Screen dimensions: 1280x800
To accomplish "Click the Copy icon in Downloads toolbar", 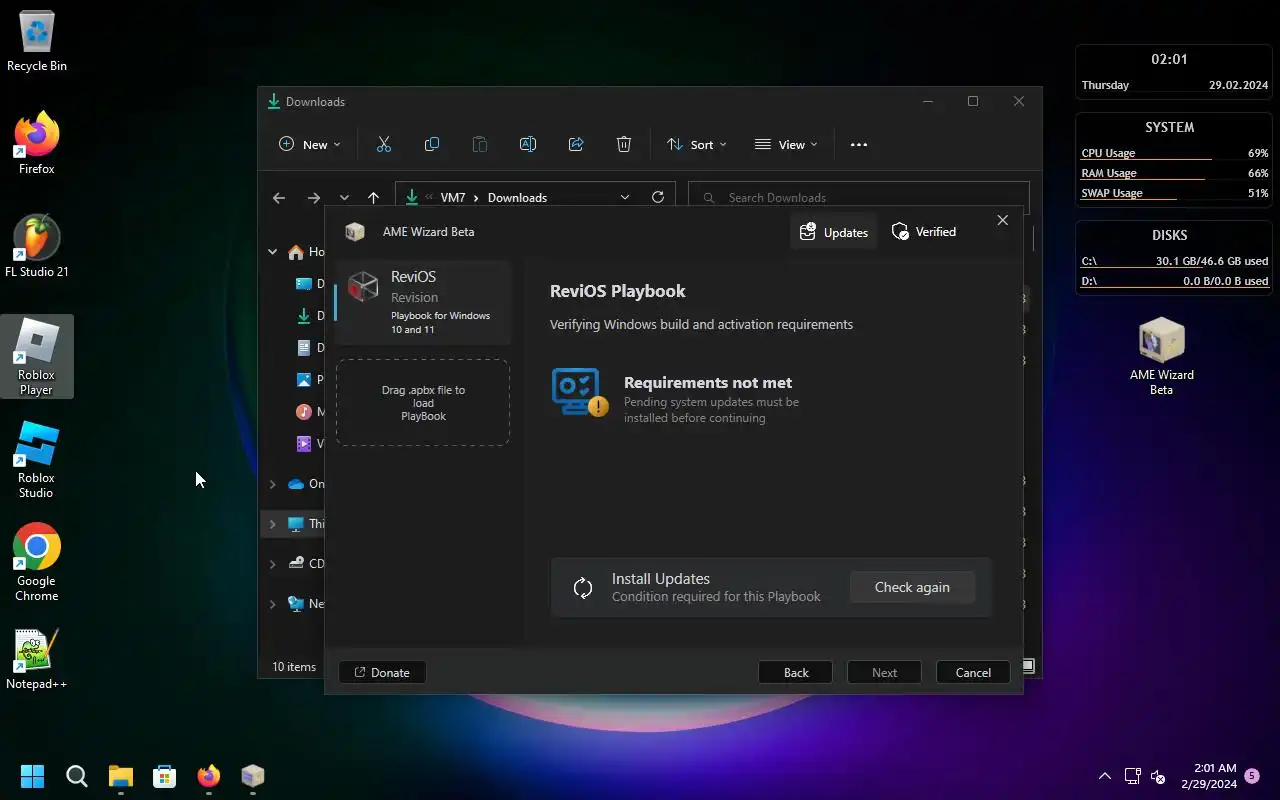I will (432, 144).
